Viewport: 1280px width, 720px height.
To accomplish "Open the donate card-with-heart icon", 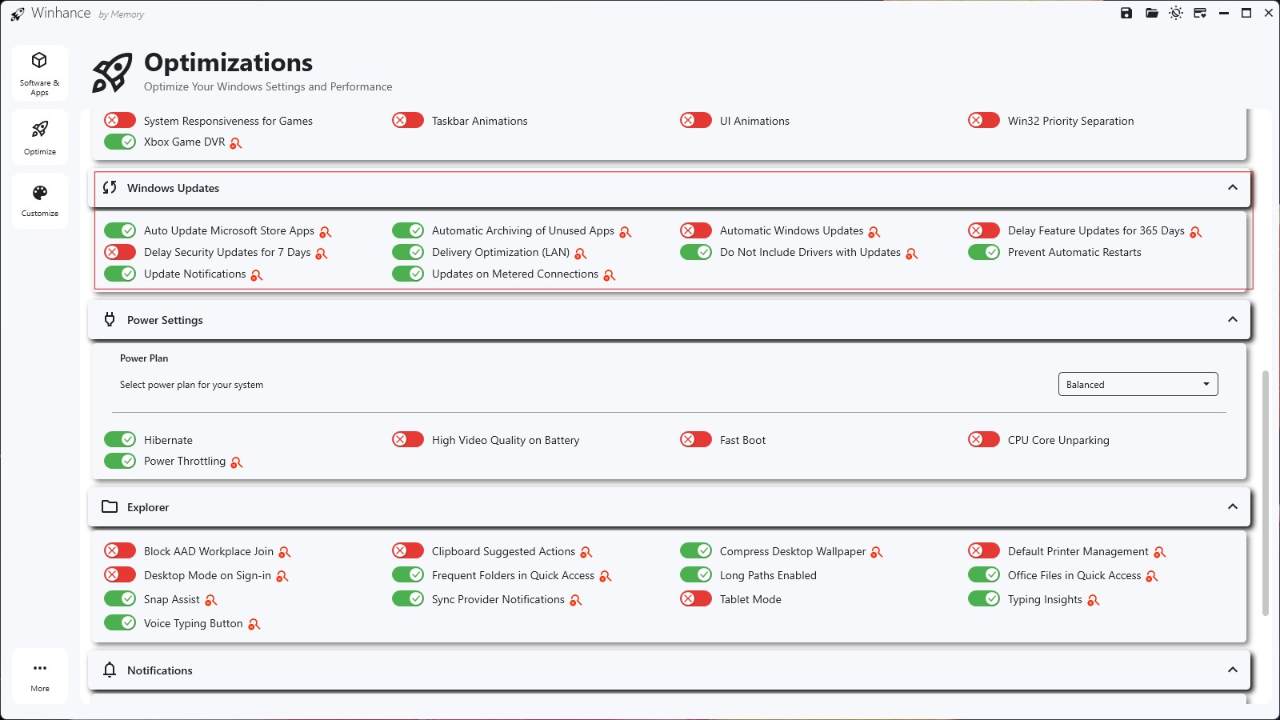I will tap(1200, 13).
